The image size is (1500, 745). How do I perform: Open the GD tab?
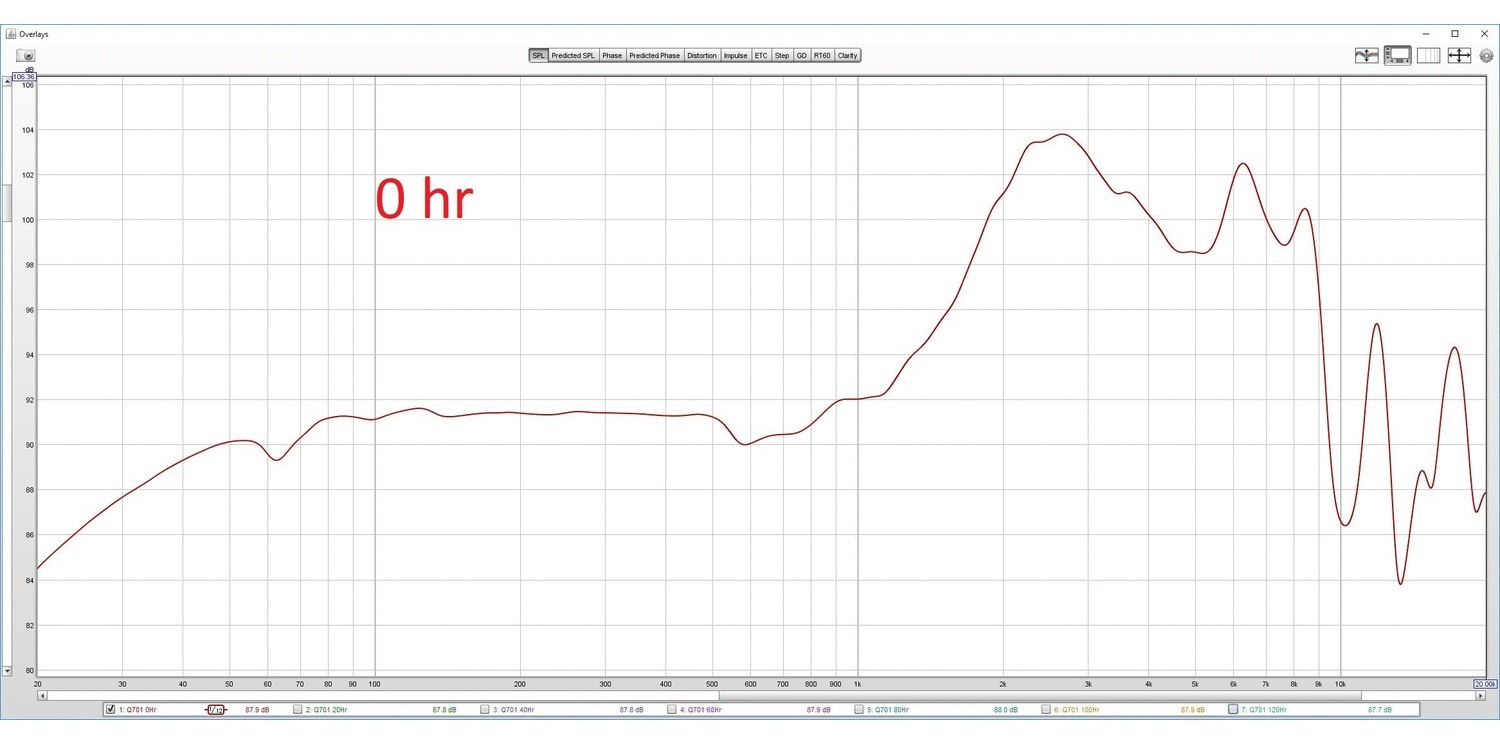tap(802, 56)
